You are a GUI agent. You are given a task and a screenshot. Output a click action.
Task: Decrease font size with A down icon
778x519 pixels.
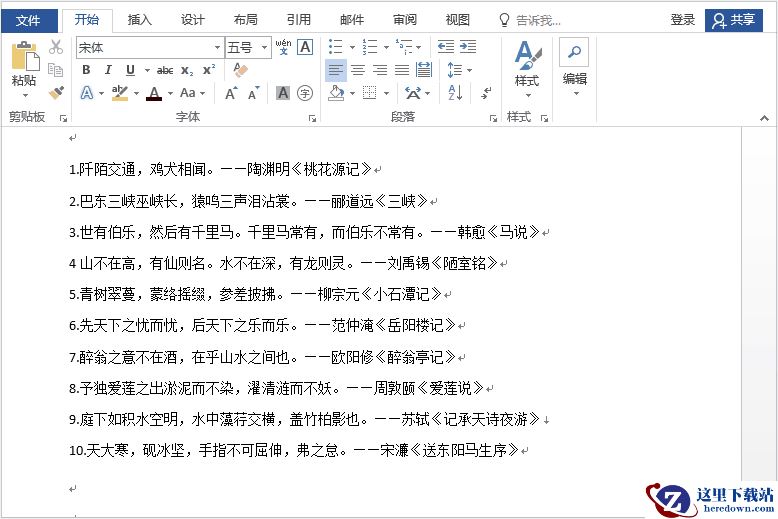[254, 93]
